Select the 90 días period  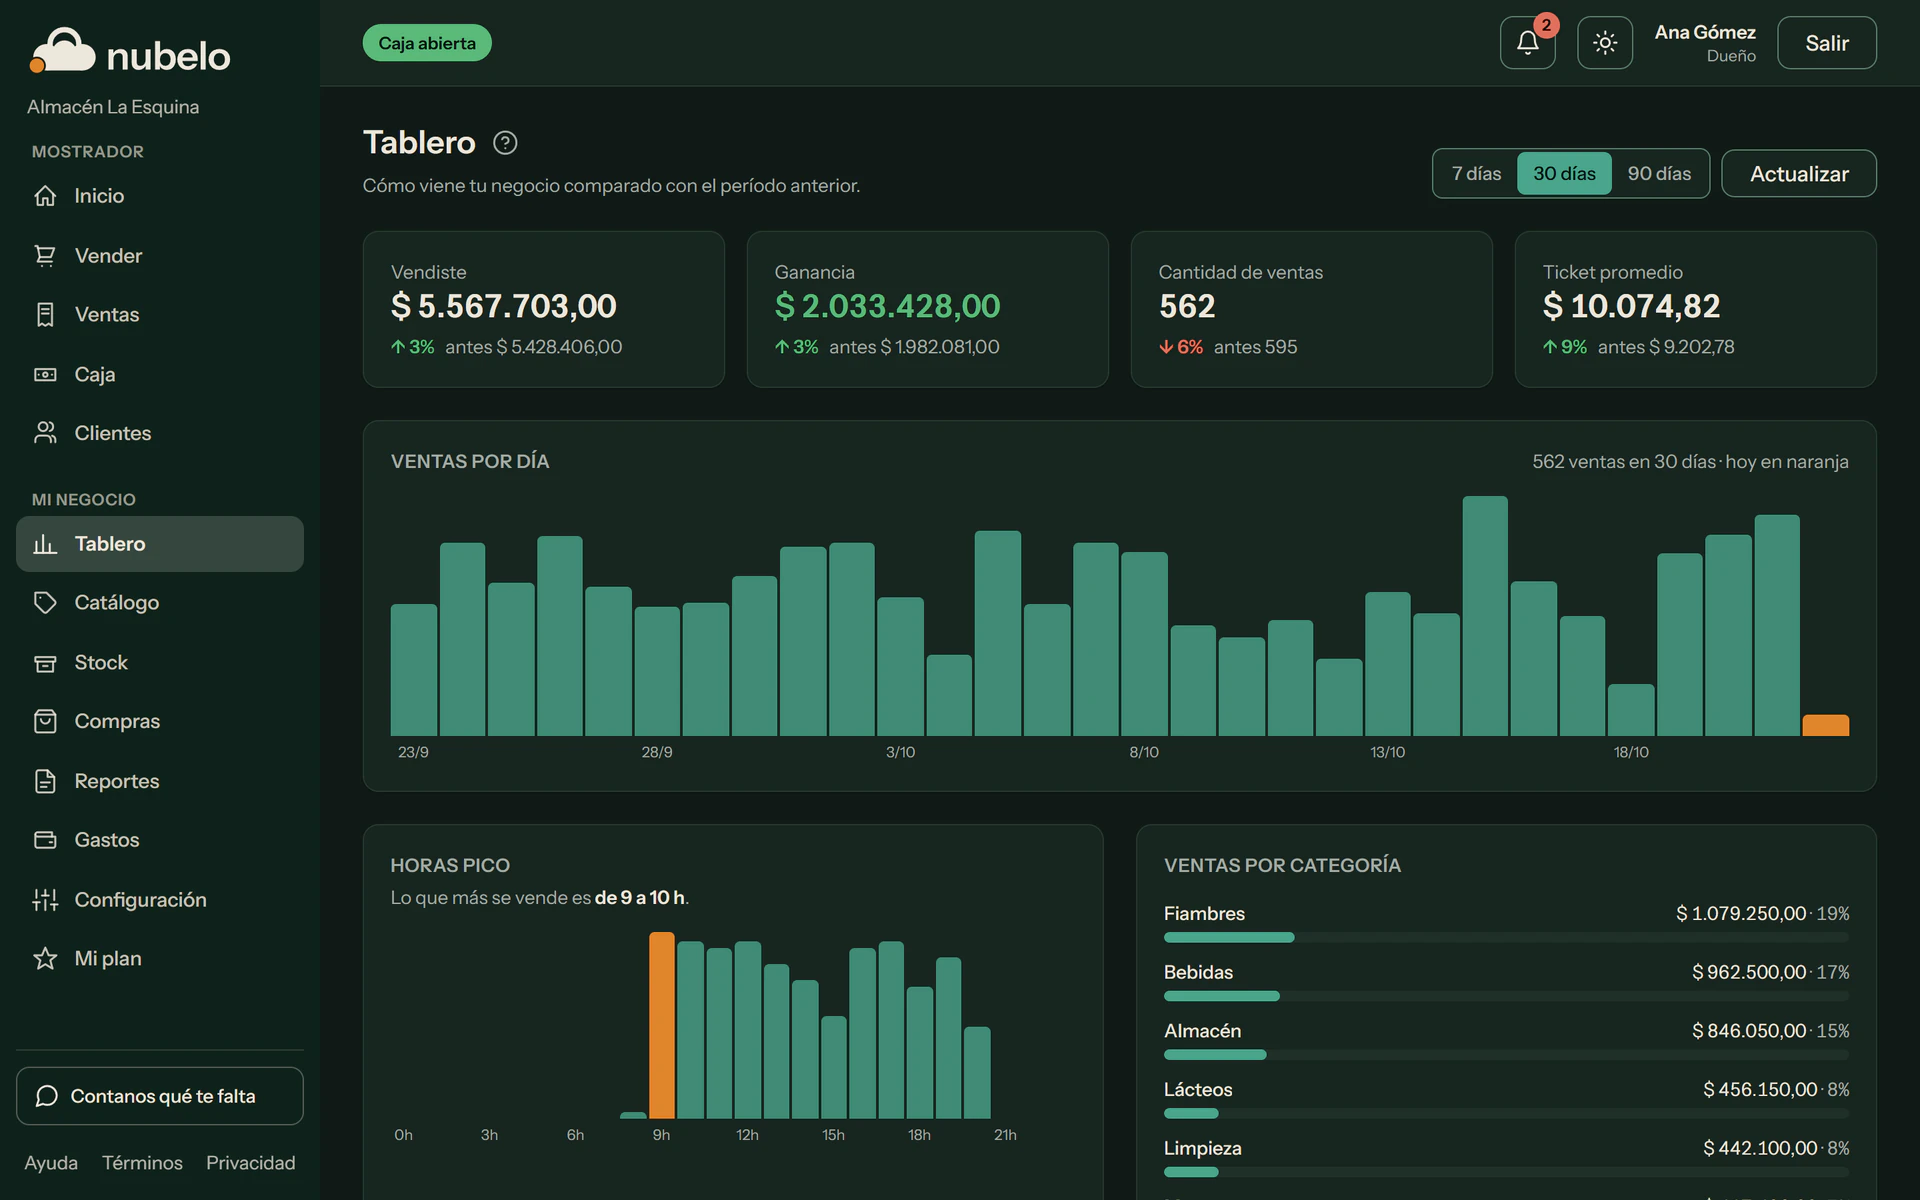(x=1659, y=174)
